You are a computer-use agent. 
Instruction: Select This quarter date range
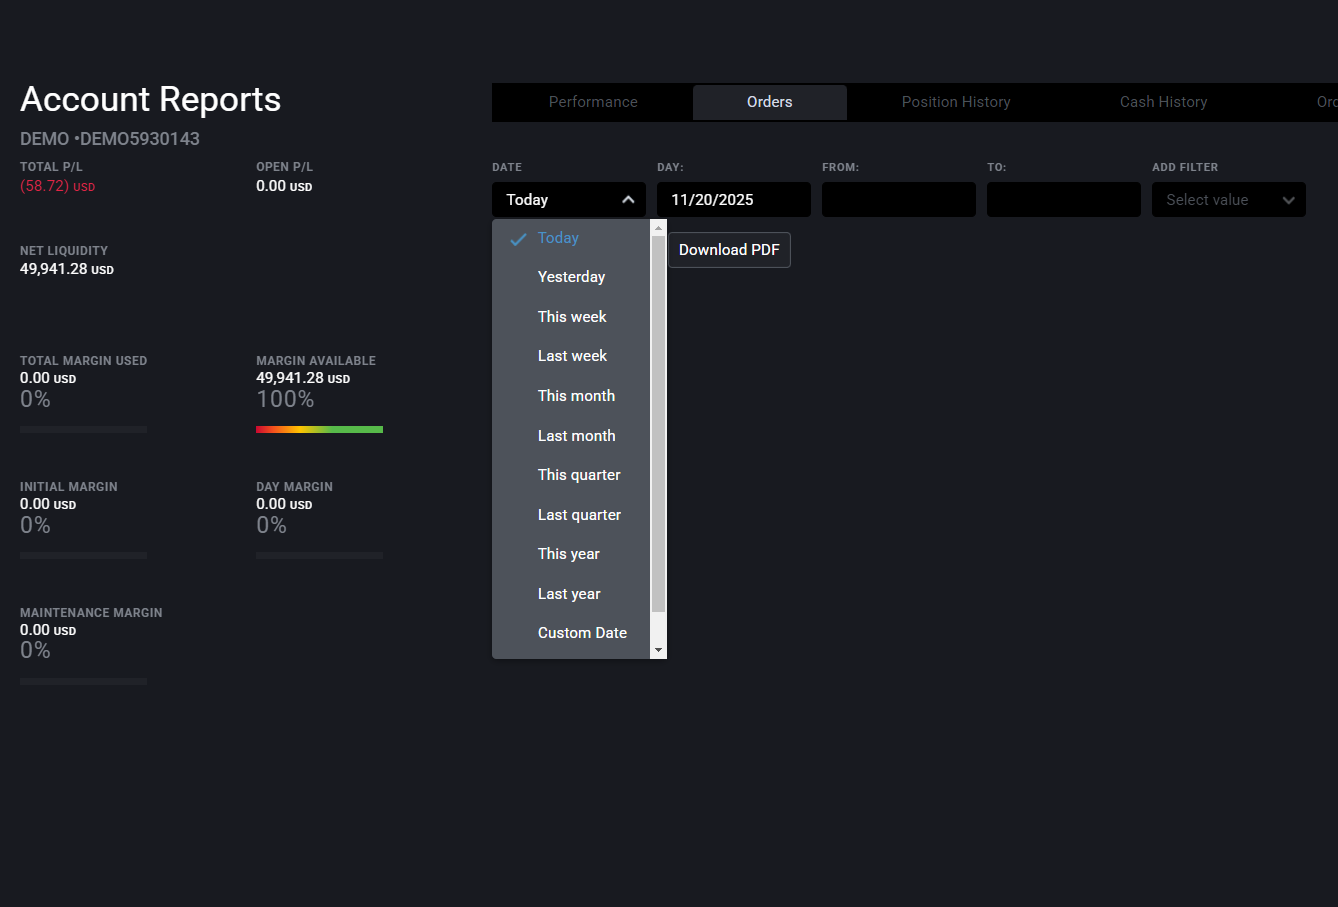click(579, 475)
